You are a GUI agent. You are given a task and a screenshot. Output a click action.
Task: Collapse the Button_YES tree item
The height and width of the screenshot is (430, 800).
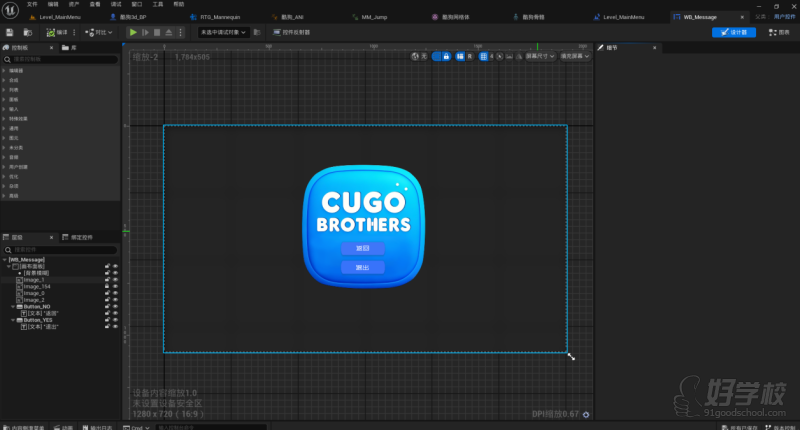tap(13, 320)
